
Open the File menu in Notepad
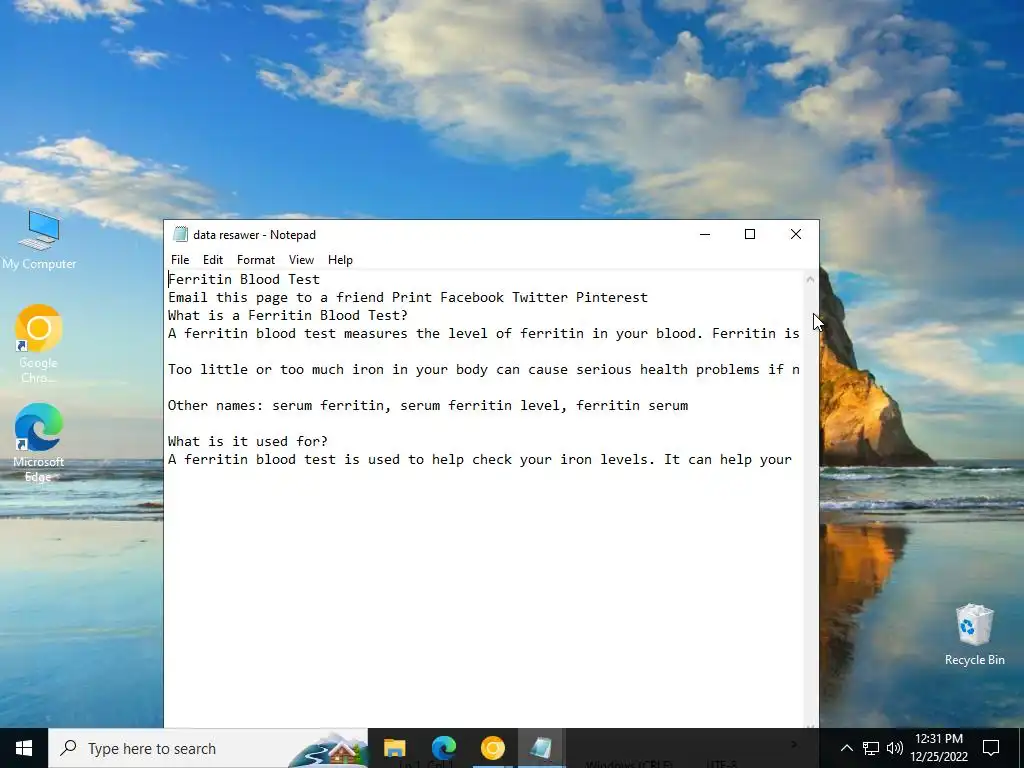pyautogui.click(x=180, y=260)
